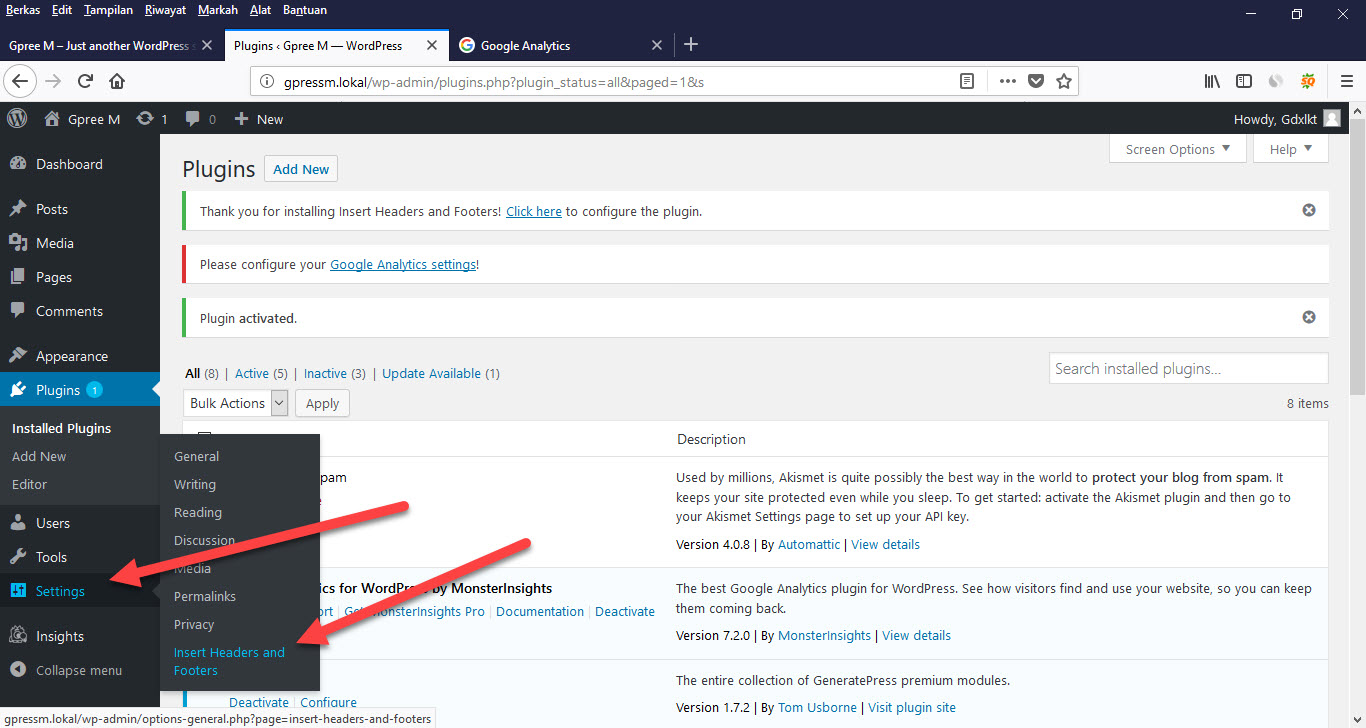
Task: Toggle the Firefox sidebar icon
Action: pyautogui.click(x=1244, y=81)
